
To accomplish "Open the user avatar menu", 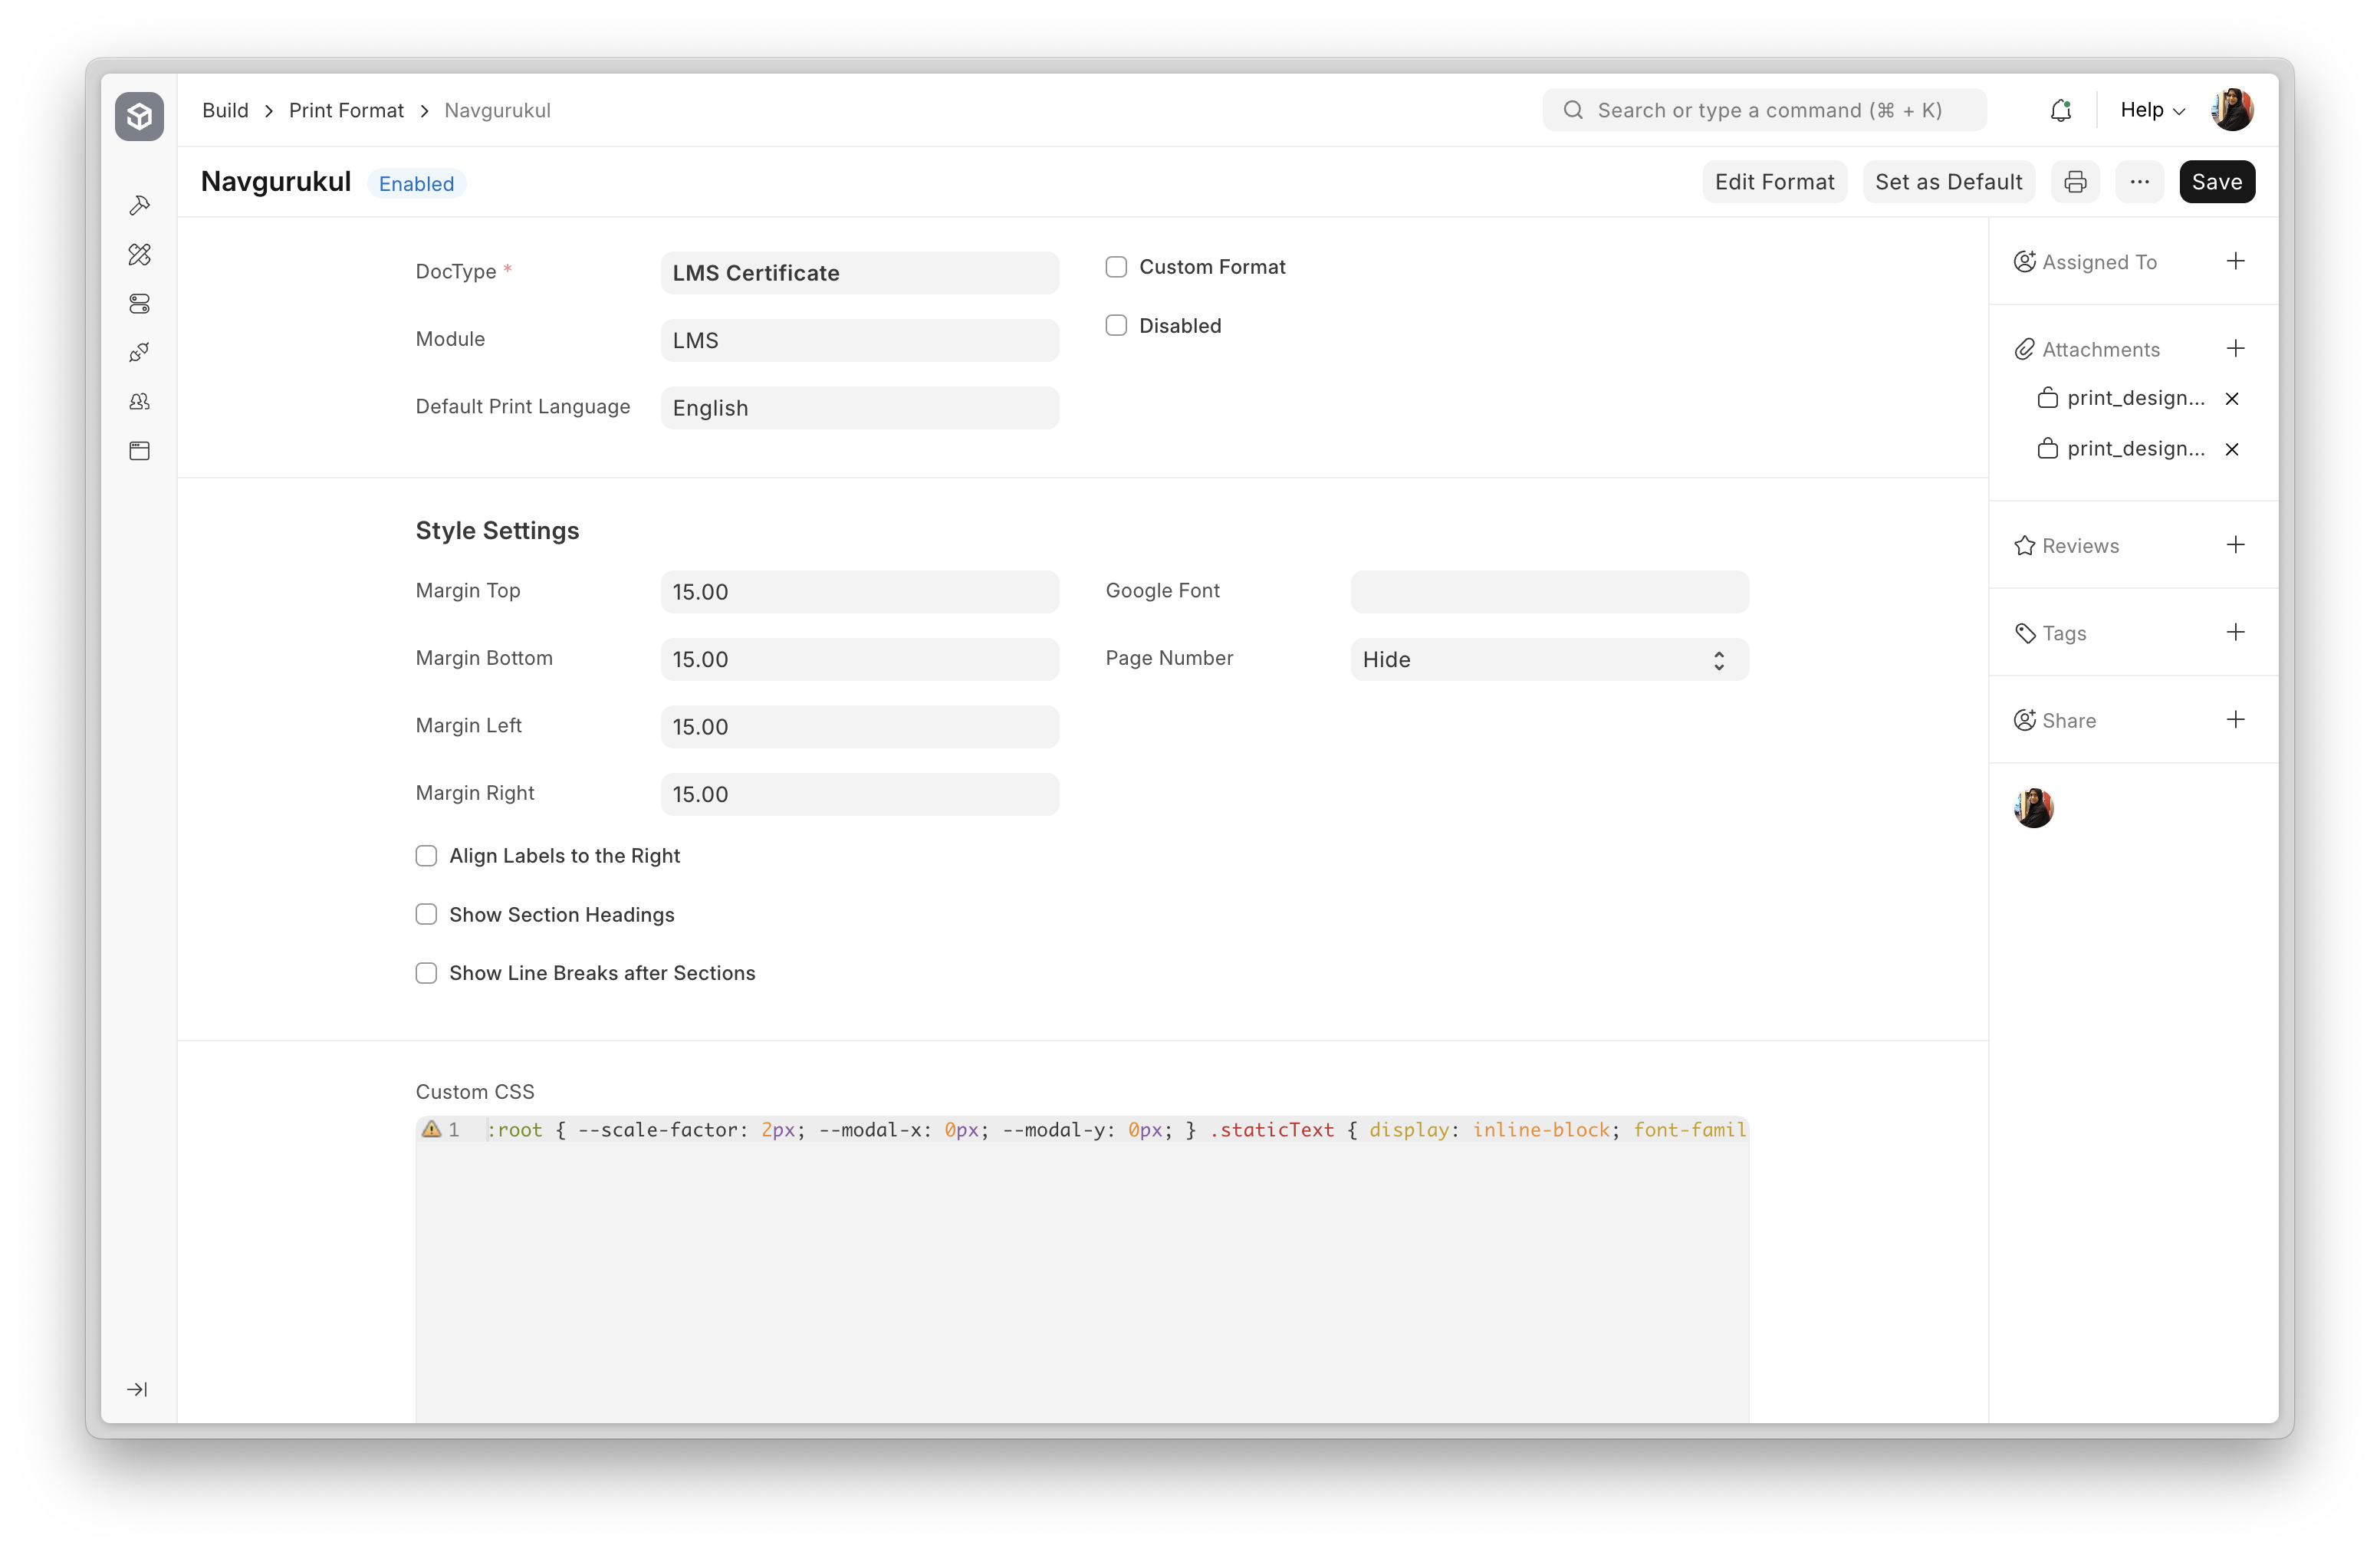I will pos(2233,110).
